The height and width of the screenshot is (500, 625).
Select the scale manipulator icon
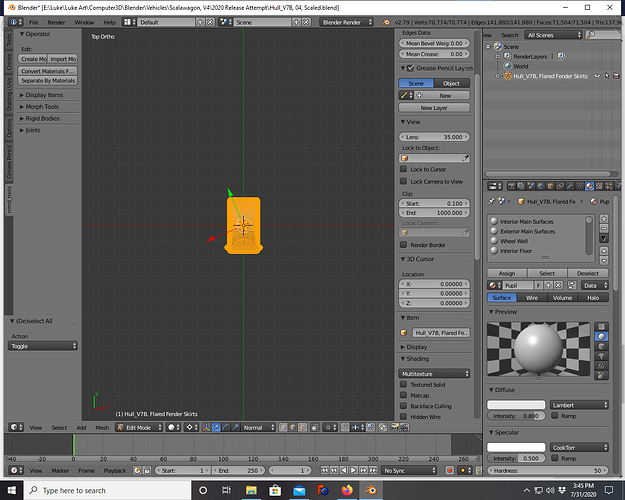[x=235, y=427]
